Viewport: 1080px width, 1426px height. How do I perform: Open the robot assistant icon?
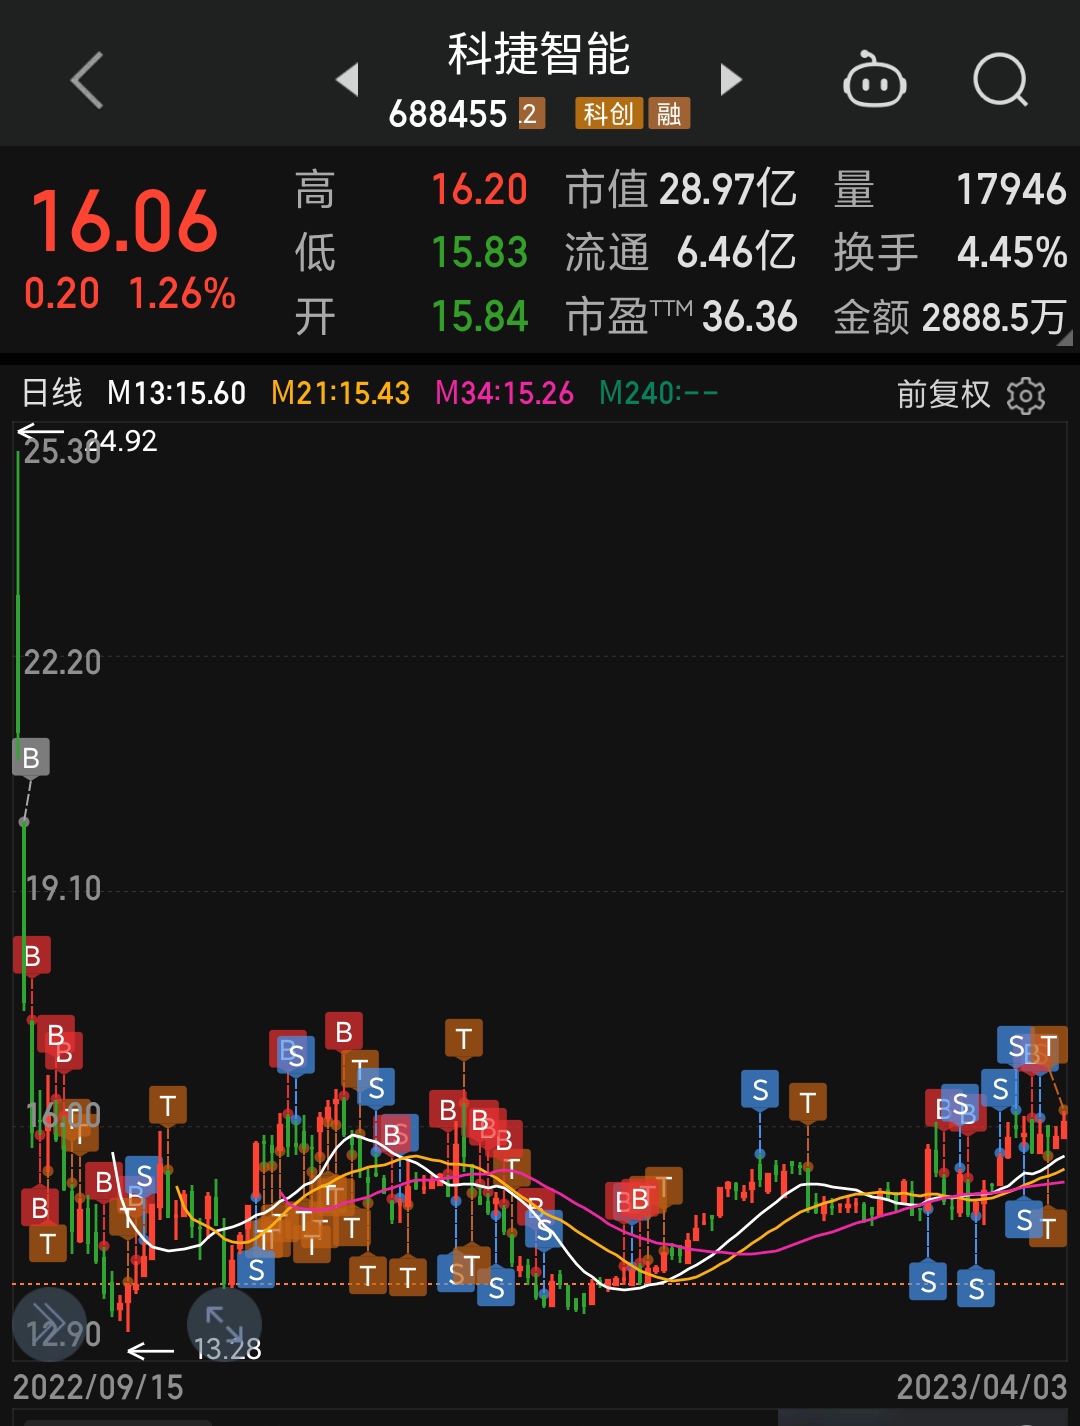coord(875,80)
